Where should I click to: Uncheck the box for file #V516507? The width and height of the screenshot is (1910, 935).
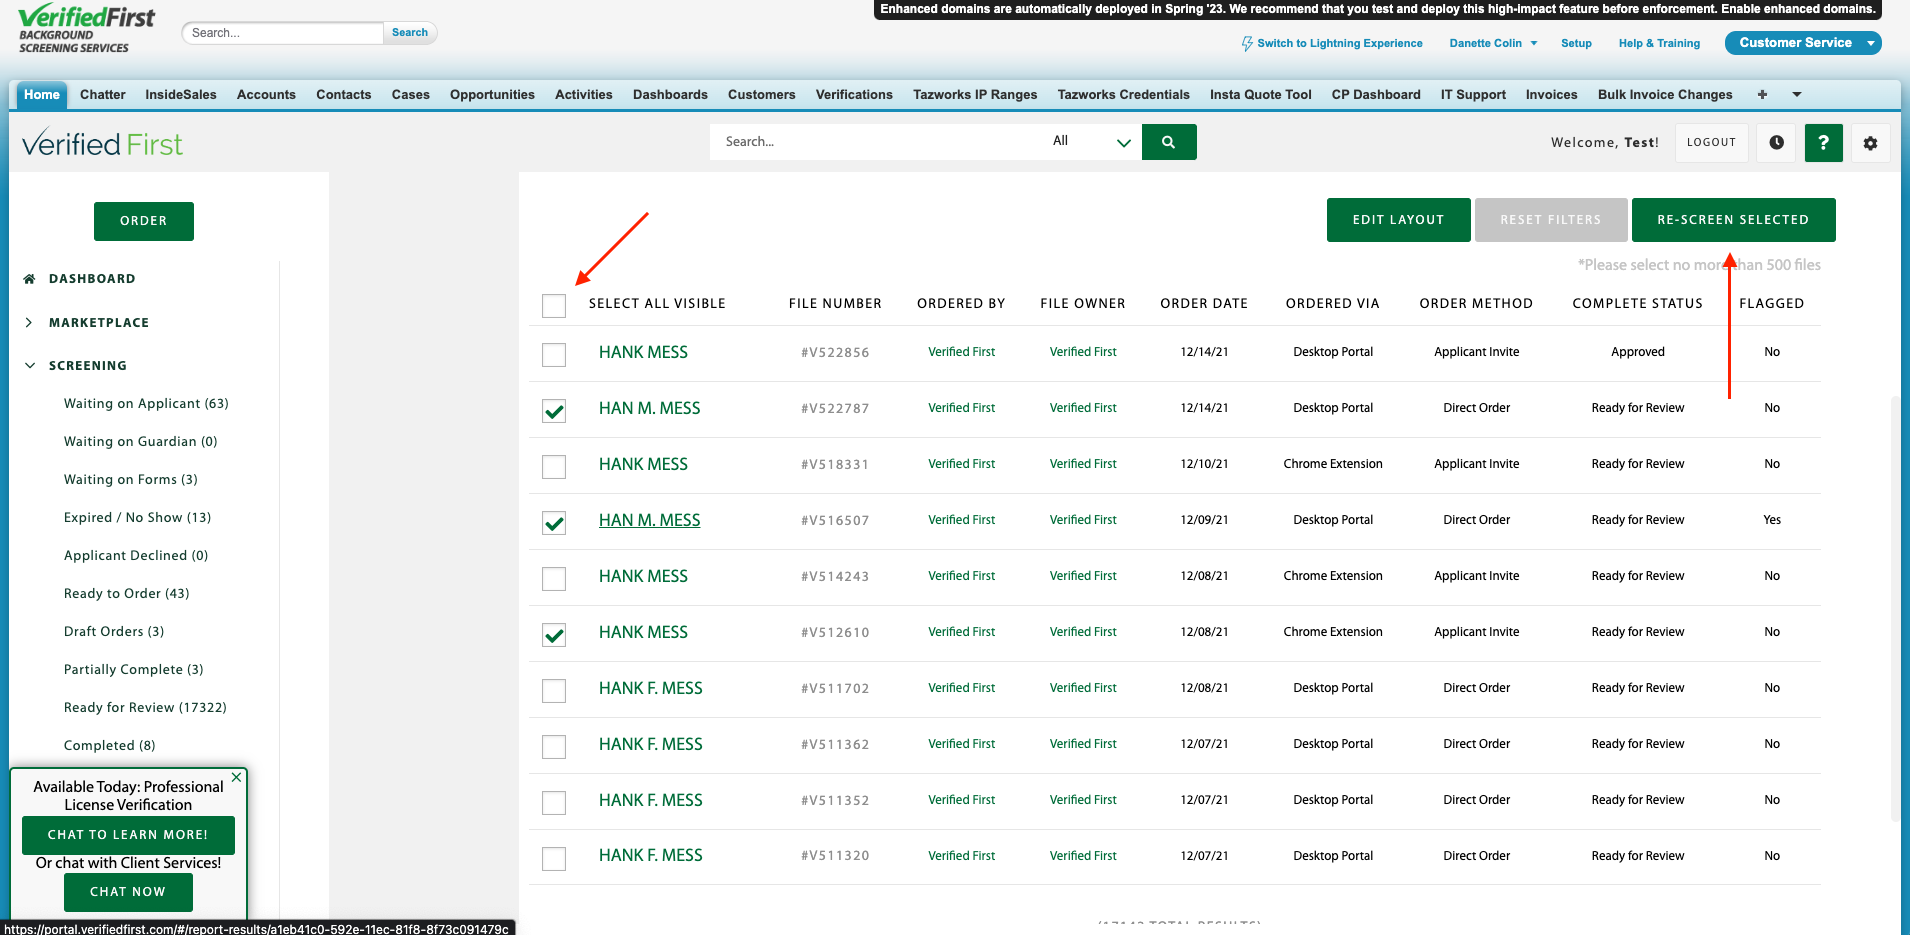(554, 522)
